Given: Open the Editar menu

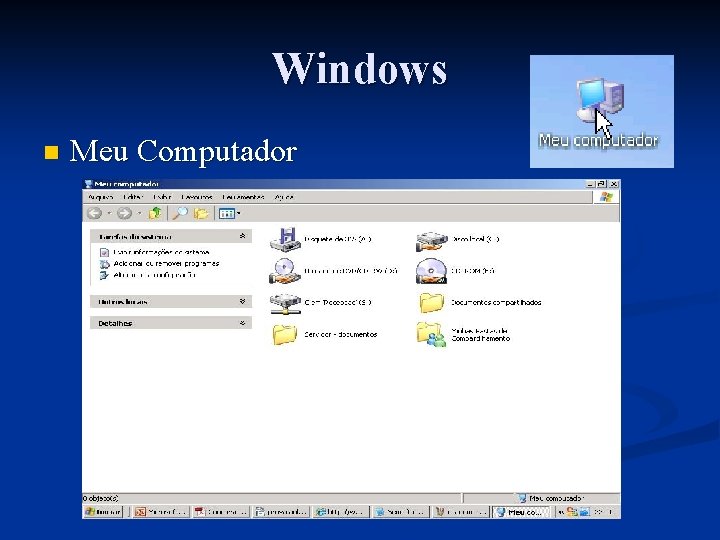Looking at the screenshot, I should (x=133, y=197).
